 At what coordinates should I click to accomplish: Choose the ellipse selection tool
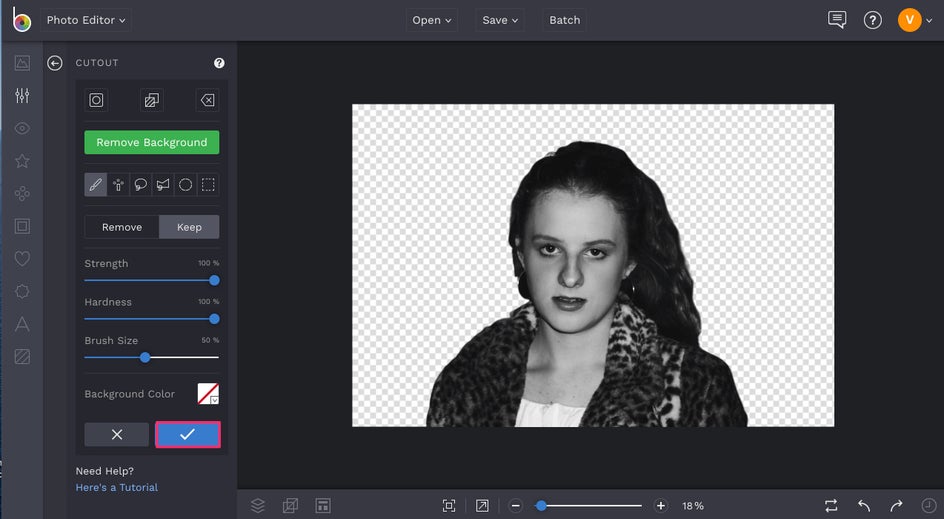[x=186, y=185]
